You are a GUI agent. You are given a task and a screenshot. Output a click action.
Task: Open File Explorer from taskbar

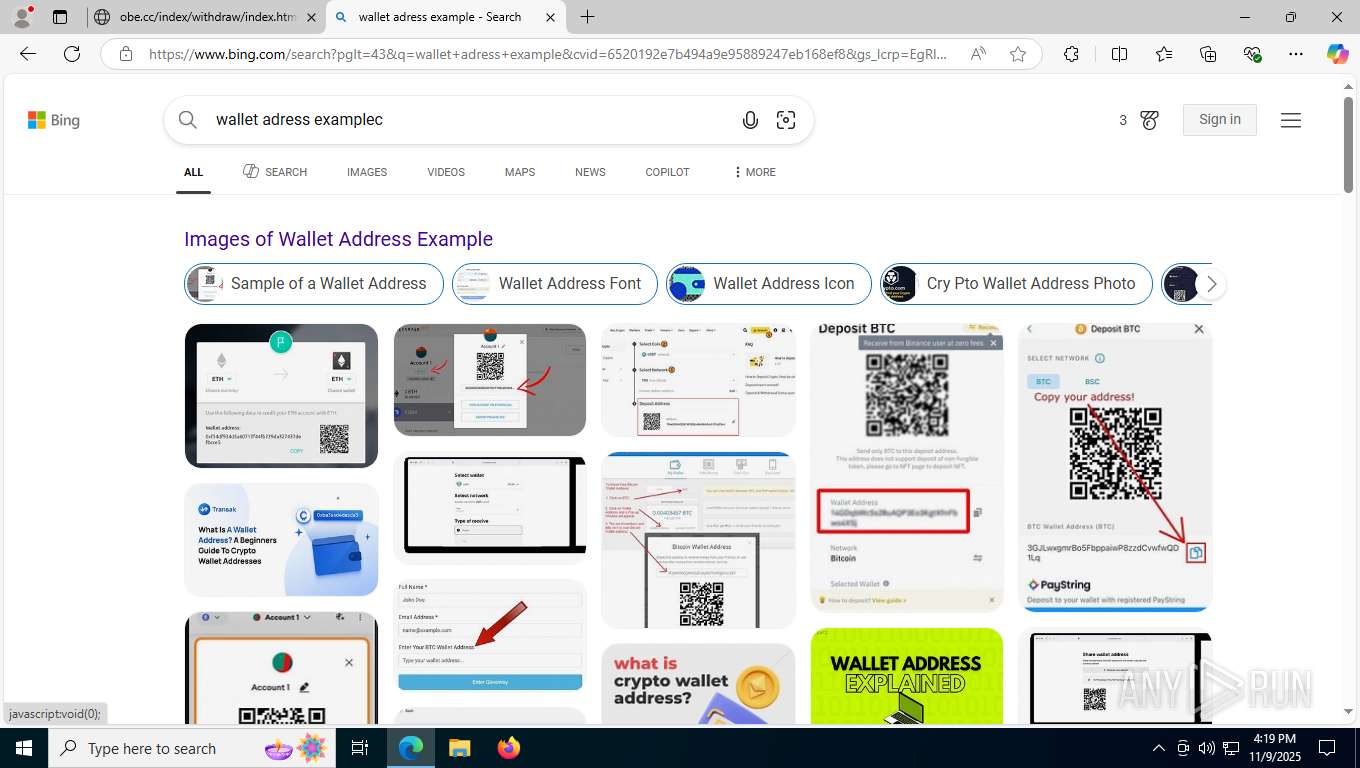(459, 748)
